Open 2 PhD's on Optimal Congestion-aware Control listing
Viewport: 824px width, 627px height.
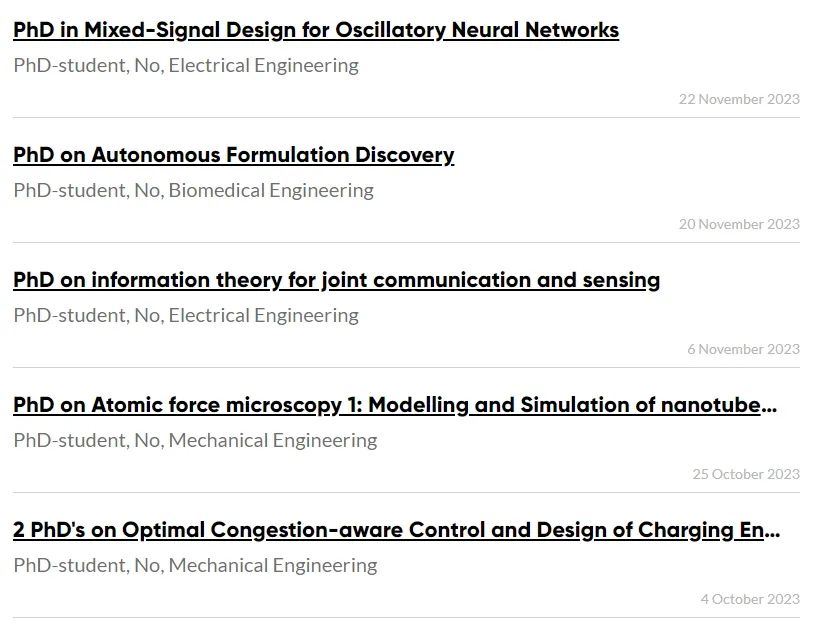396,530
